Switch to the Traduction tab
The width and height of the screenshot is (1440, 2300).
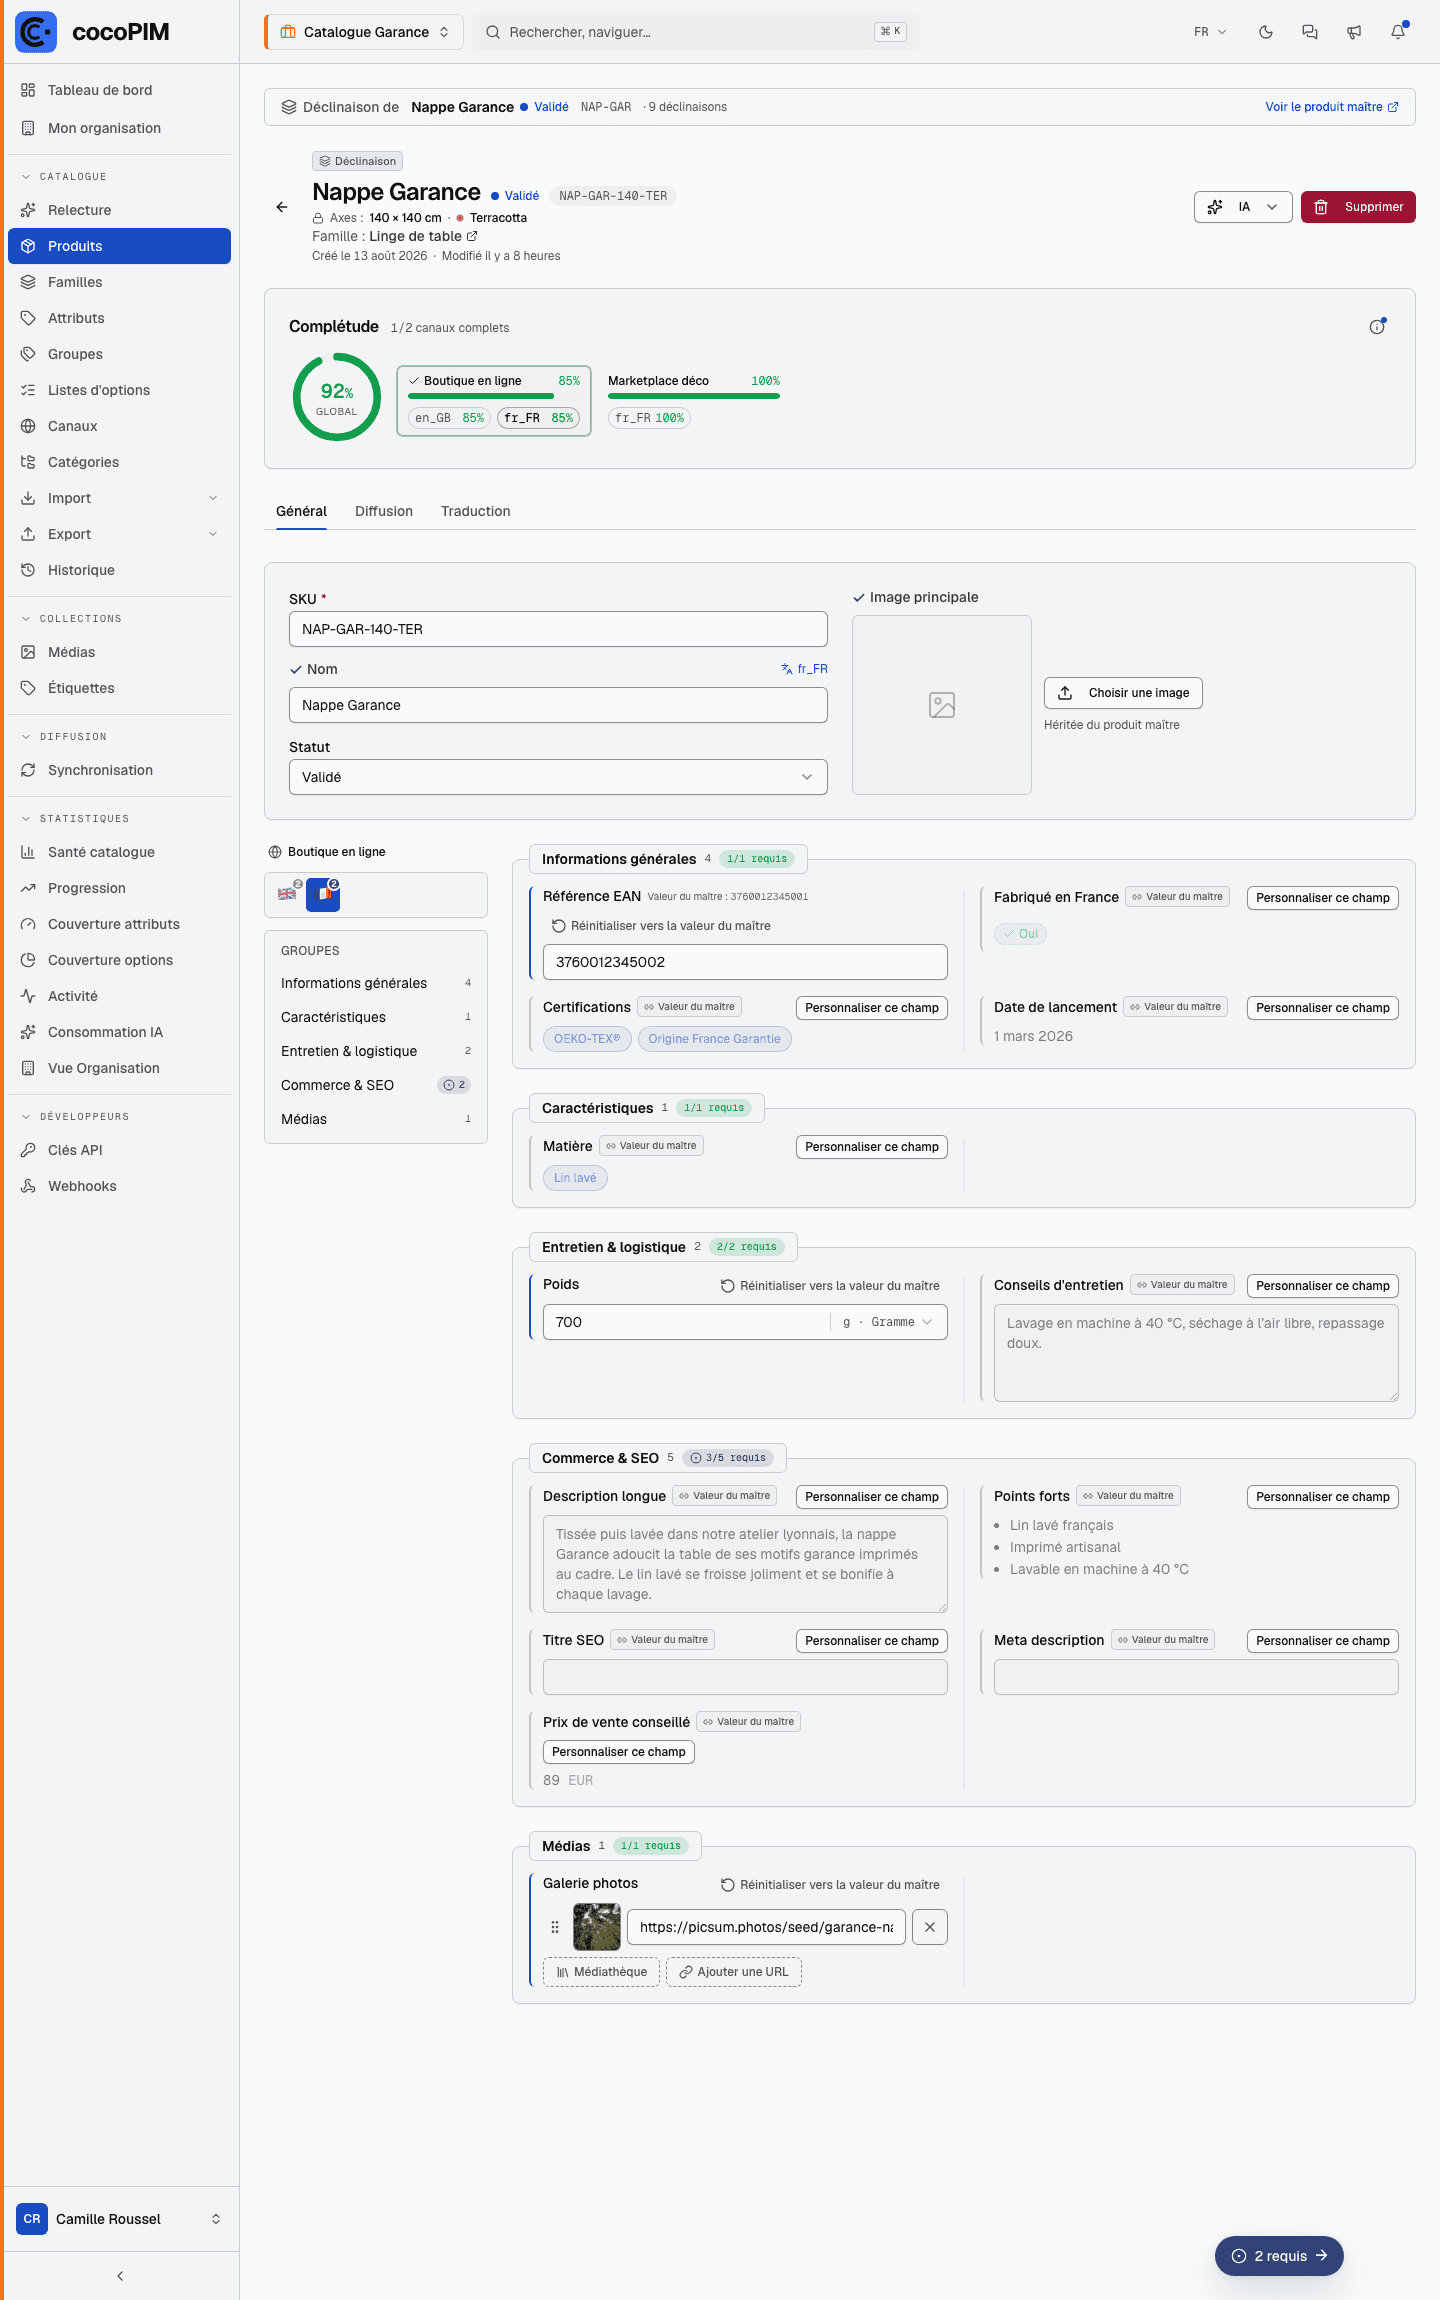(x=476, y=511)
